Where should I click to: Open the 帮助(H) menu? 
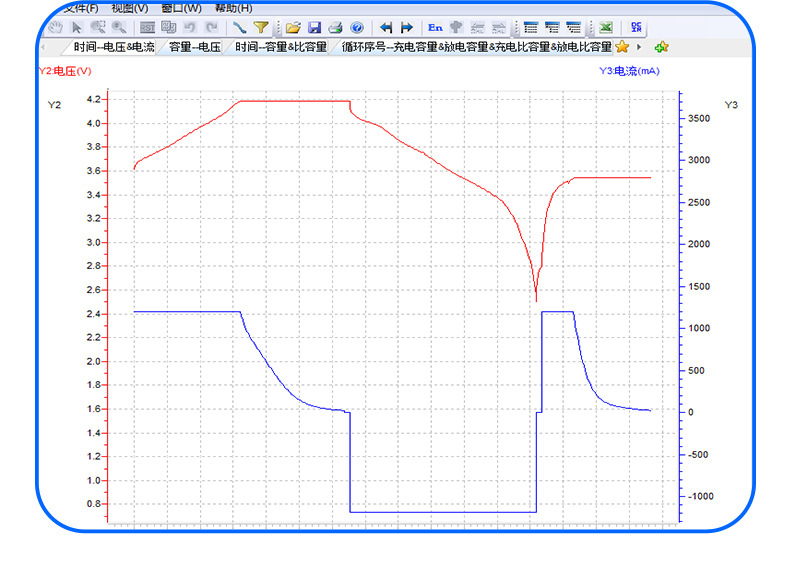pos(233,8)
